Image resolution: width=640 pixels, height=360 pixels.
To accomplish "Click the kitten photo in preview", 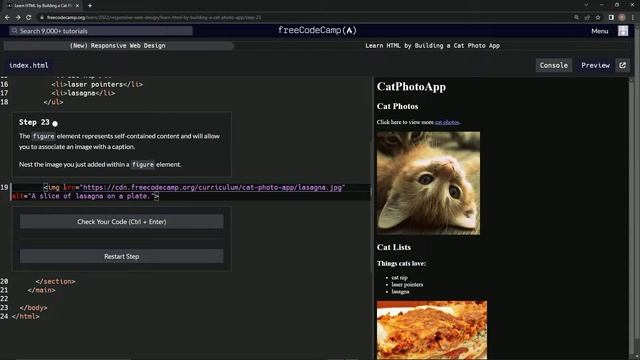I will (429, 183).
